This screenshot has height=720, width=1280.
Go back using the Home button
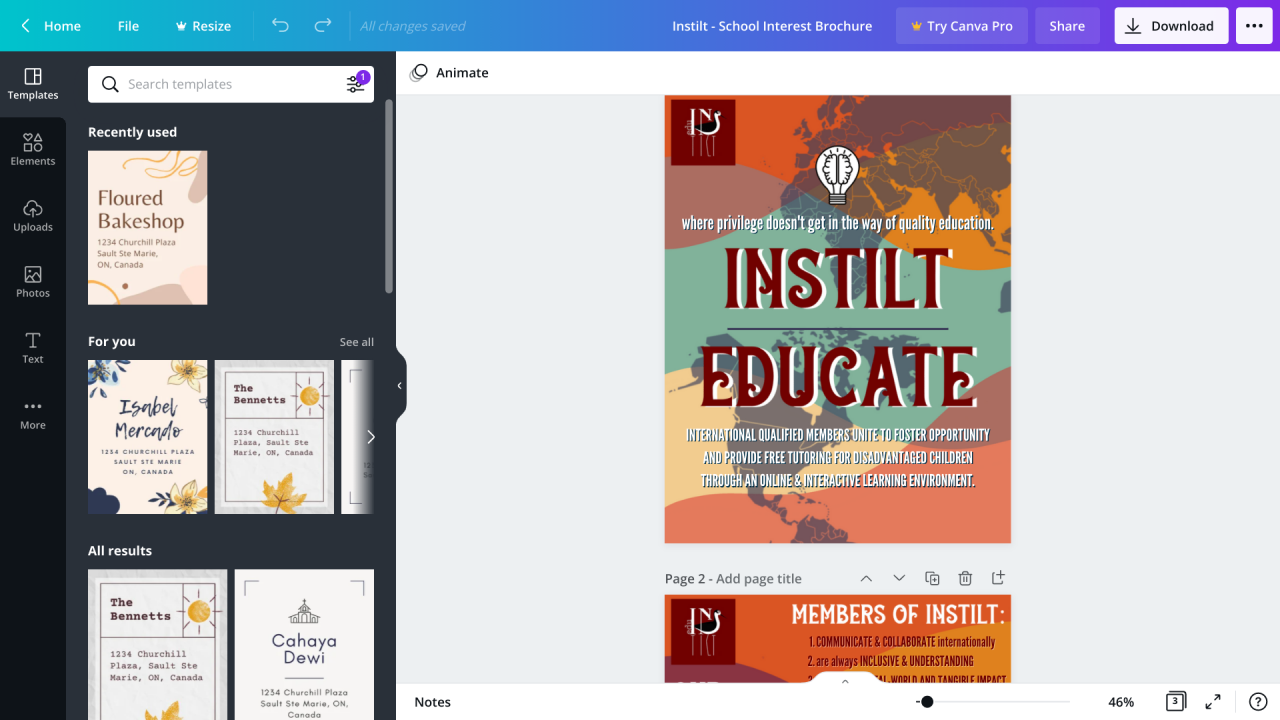50,26
